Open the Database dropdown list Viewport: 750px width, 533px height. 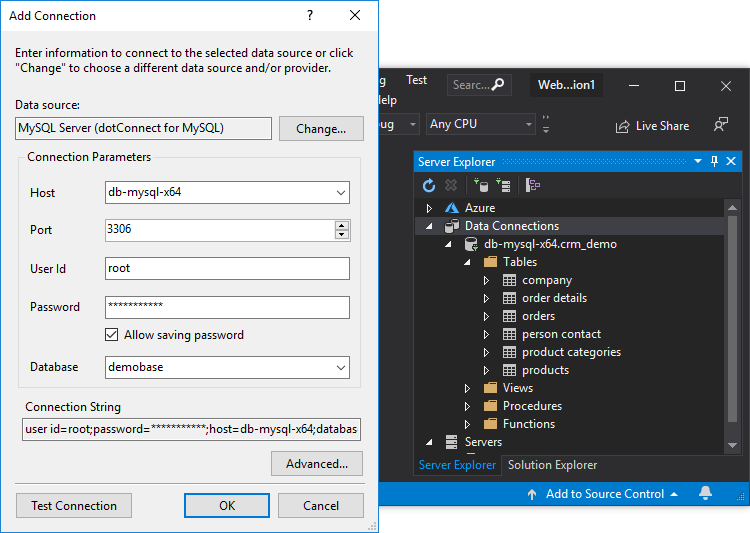pos(341,367)
